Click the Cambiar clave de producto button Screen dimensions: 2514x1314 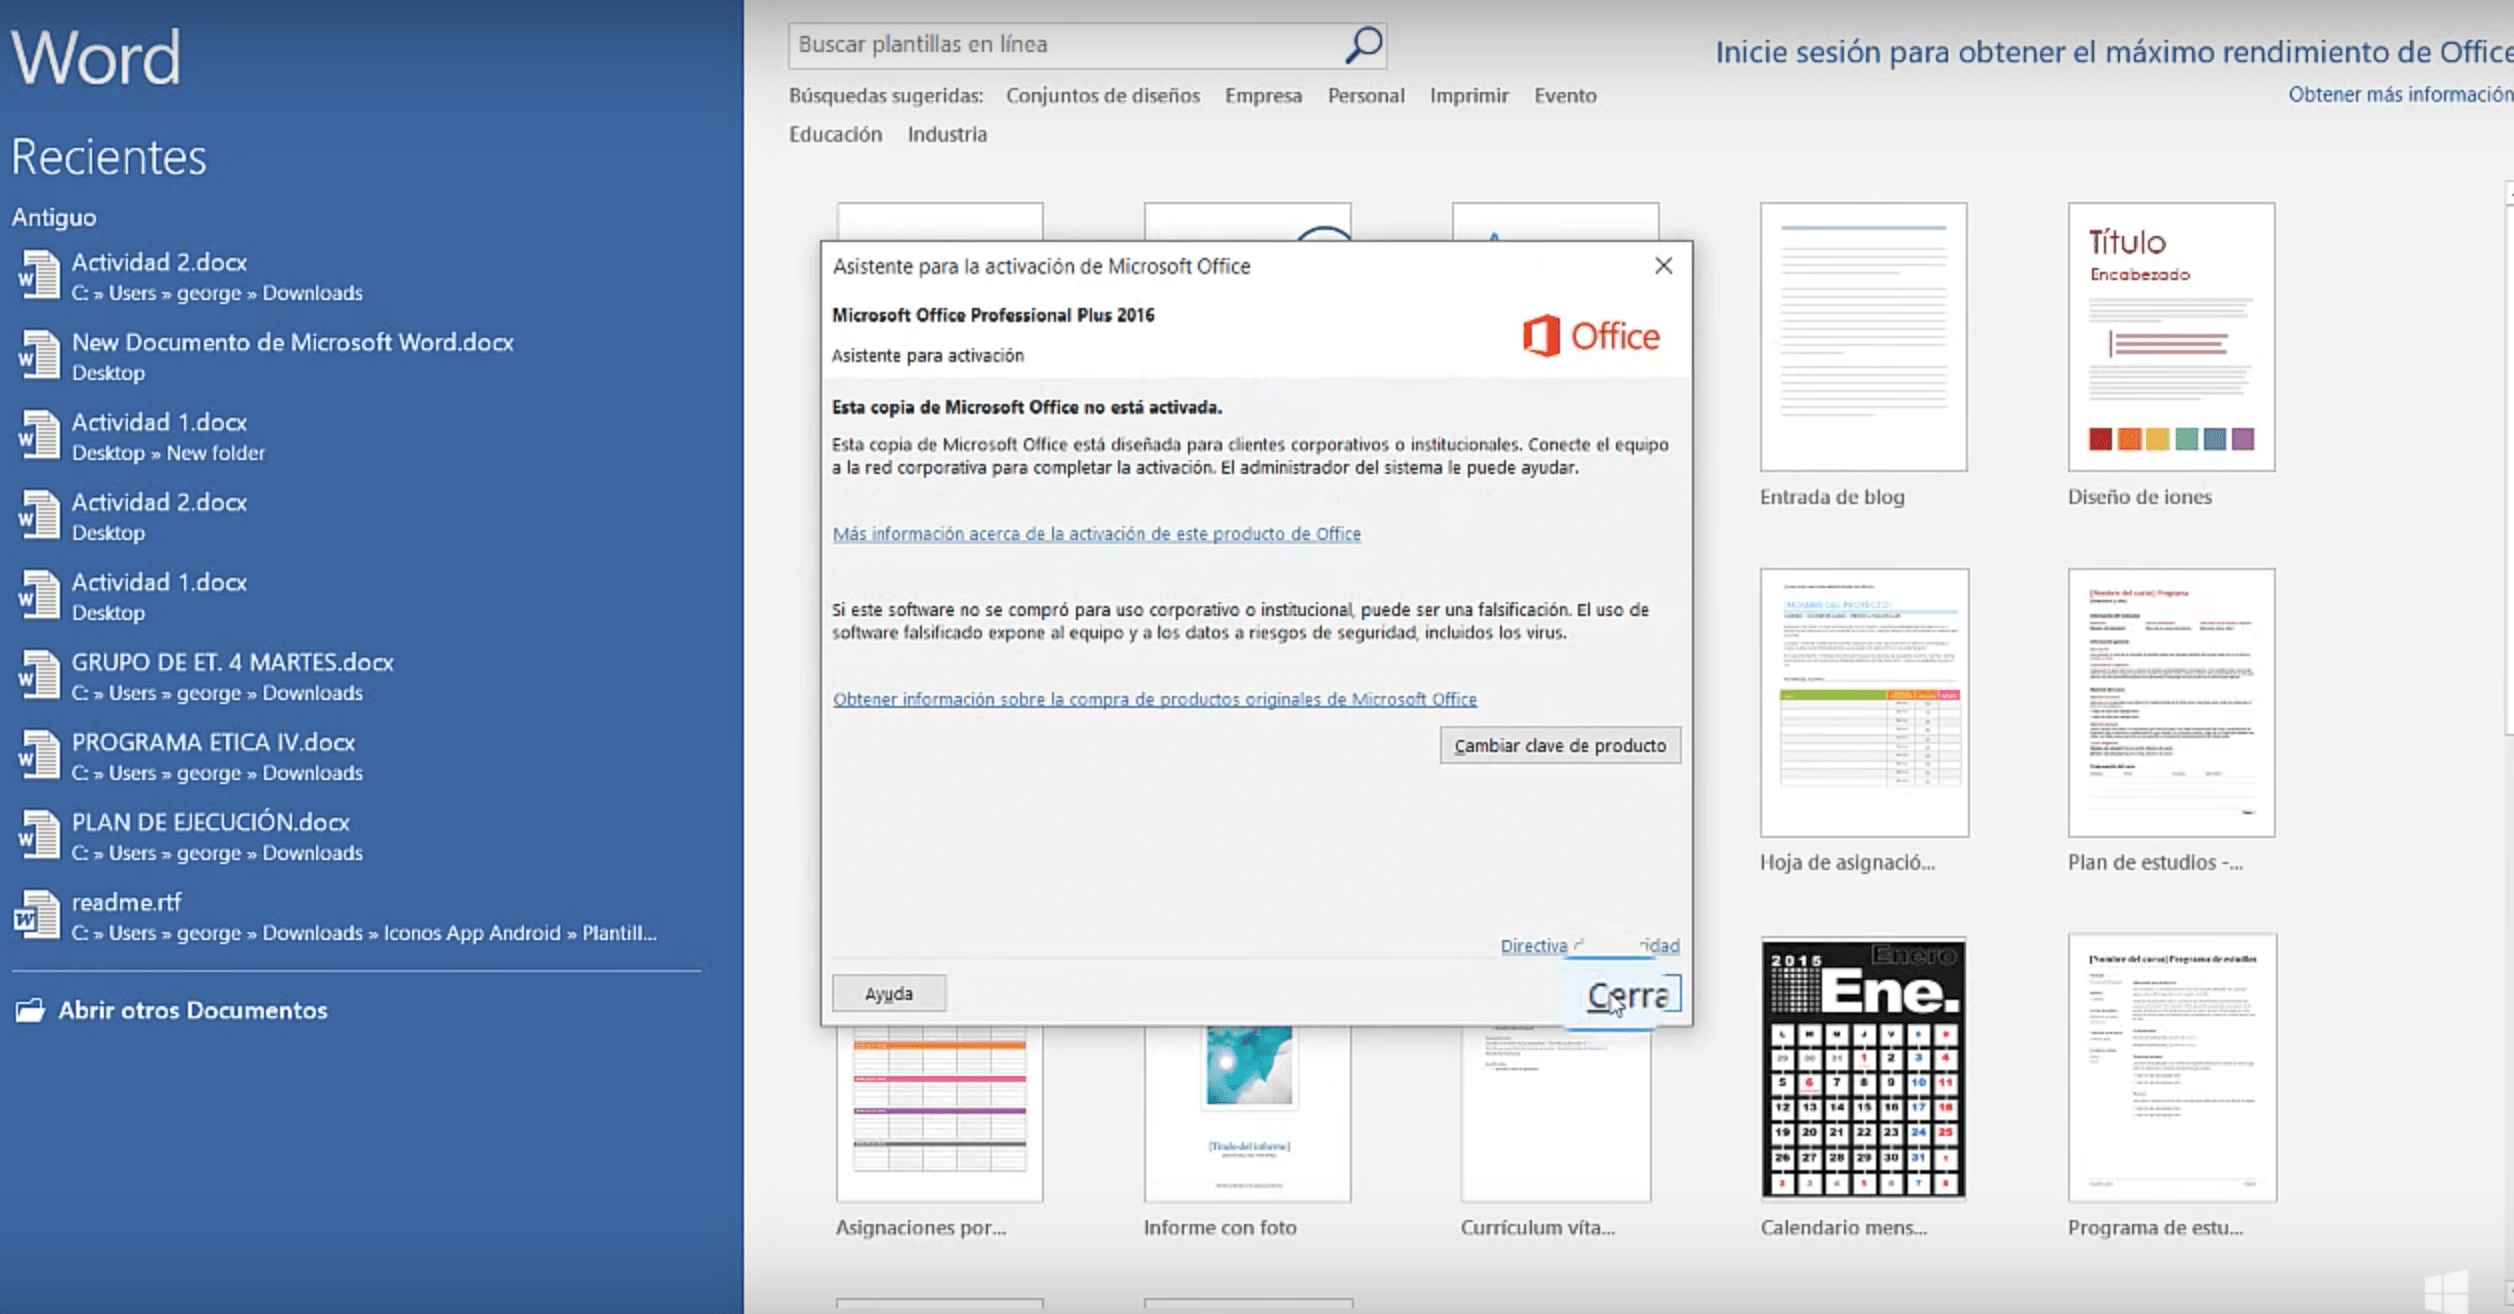pyautogui.click(x=1559, y=746)
